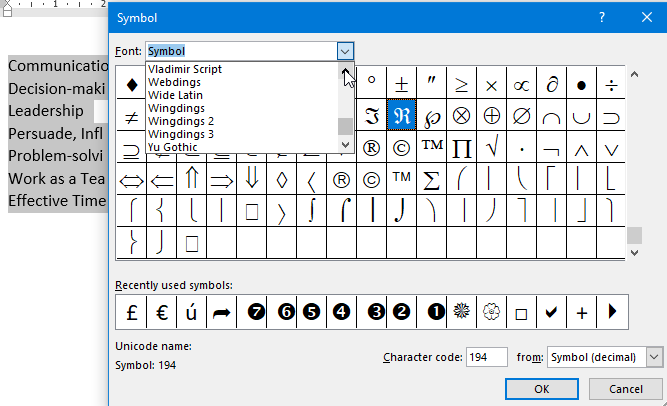Image resolution: width=667 pixels, height=406 pixels.
Task: Select Wingdings 2 in font list
Action: click(183, 121)
